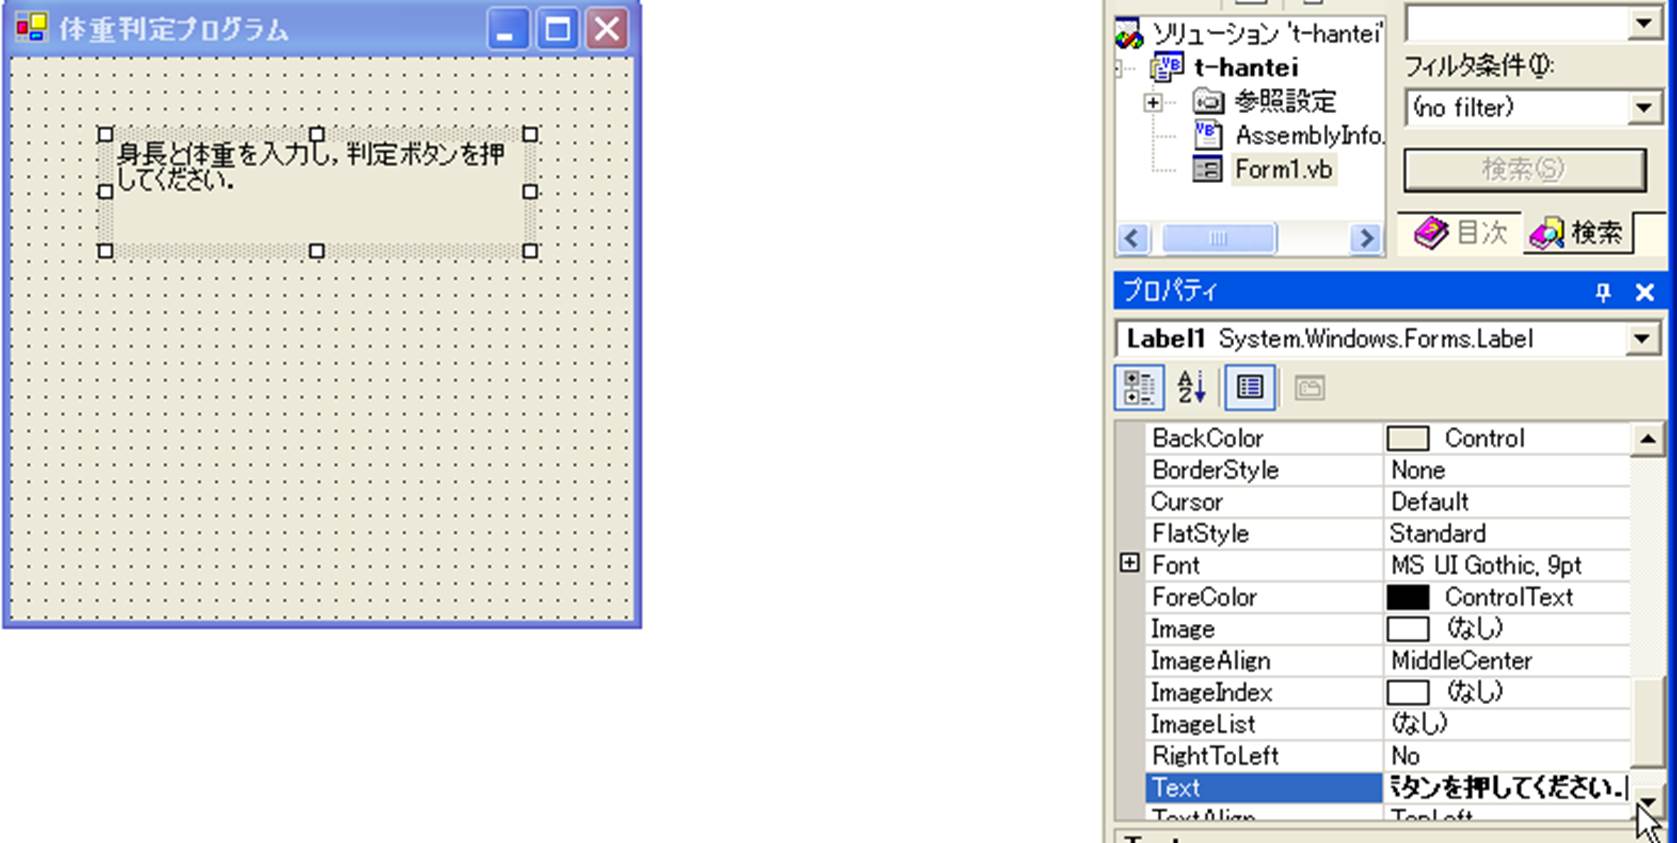Expand the Font property group

[x=1129, y=563]
